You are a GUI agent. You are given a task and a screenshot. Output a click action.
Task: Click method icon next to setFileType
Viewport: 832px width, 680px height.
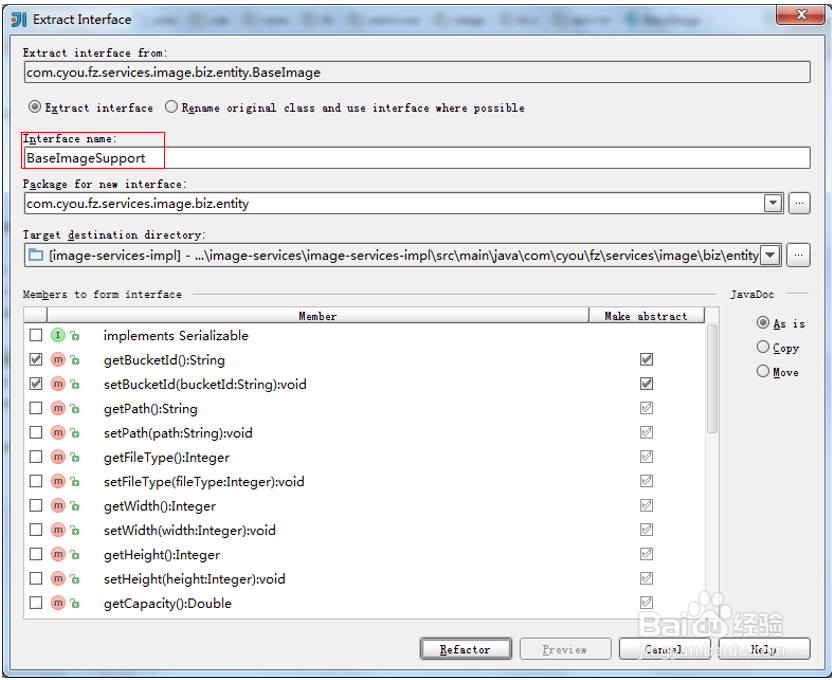click(58, 481)
